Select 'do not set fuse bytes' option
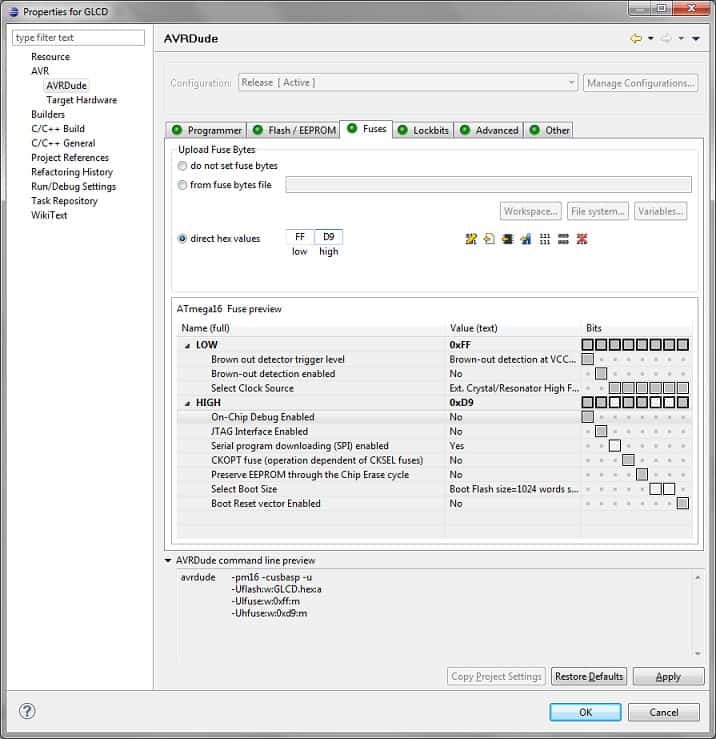The height and width of the screenshot is (739, 716). pyautogui.click(x=182, y=166)
